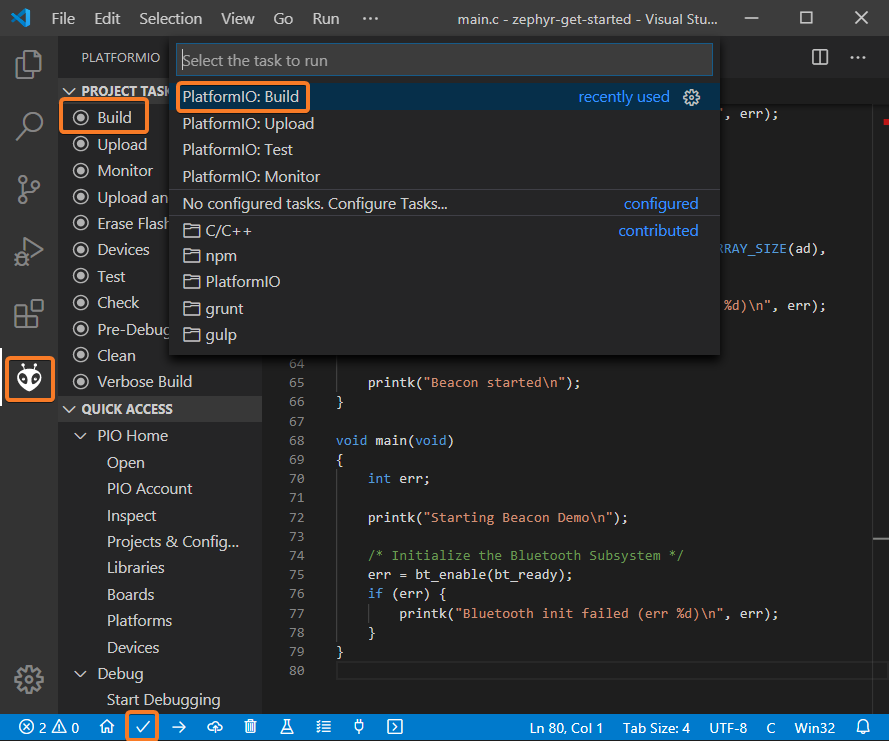Click Ln 80, Col 1 in status bar

point(565,727)
